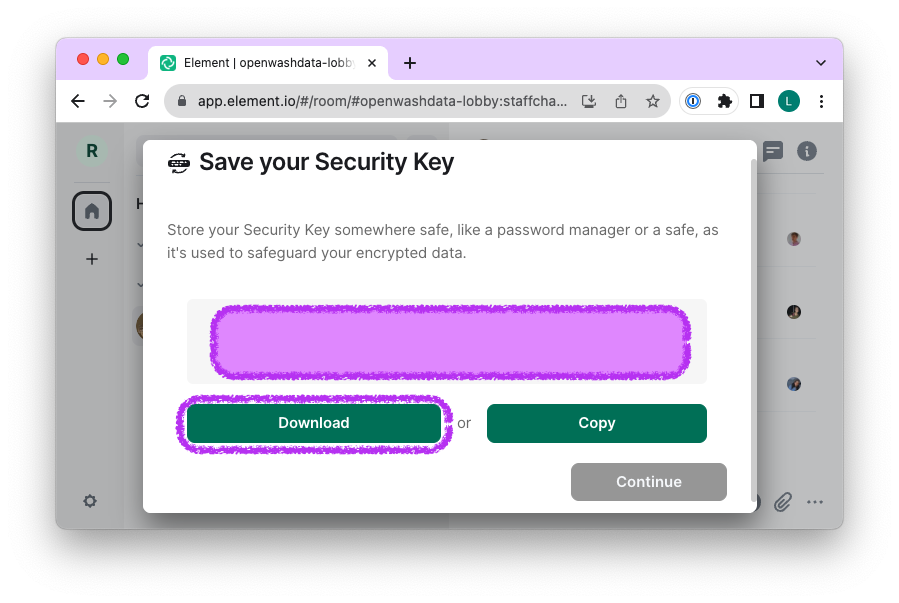Bookmark this page with star icon
Viewport: 899px width, 603px height.
(x=652, y=101)
